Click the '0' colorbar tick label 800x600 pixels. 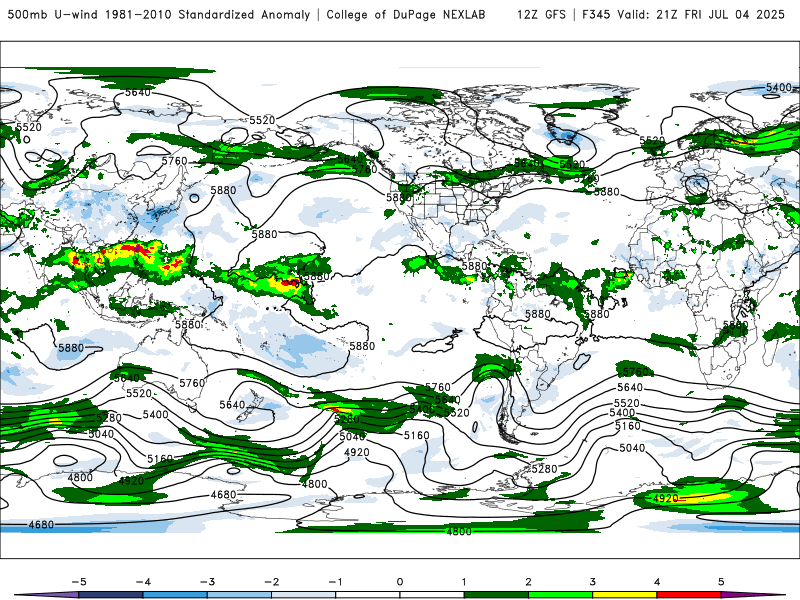[400, 582]
